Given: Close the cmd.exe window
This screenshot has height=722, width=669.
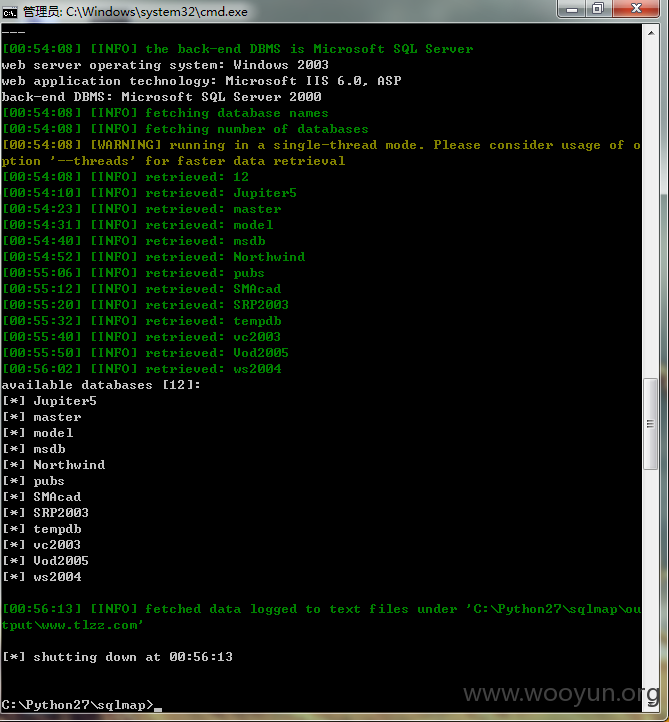Looking at the screenshot, I should point(636,9).
